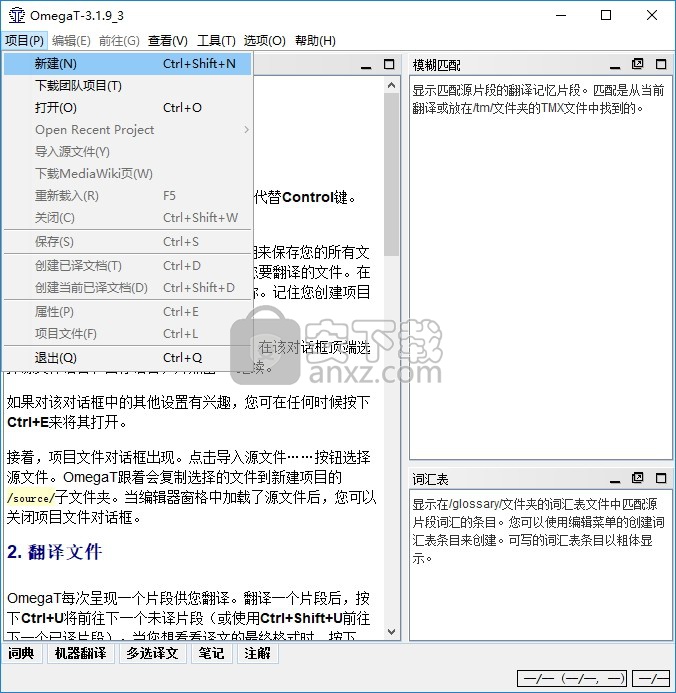Minimize the OmegaT window
This screenshot has width=676, height=693.
pyautogui.click(x=561, y=15)
